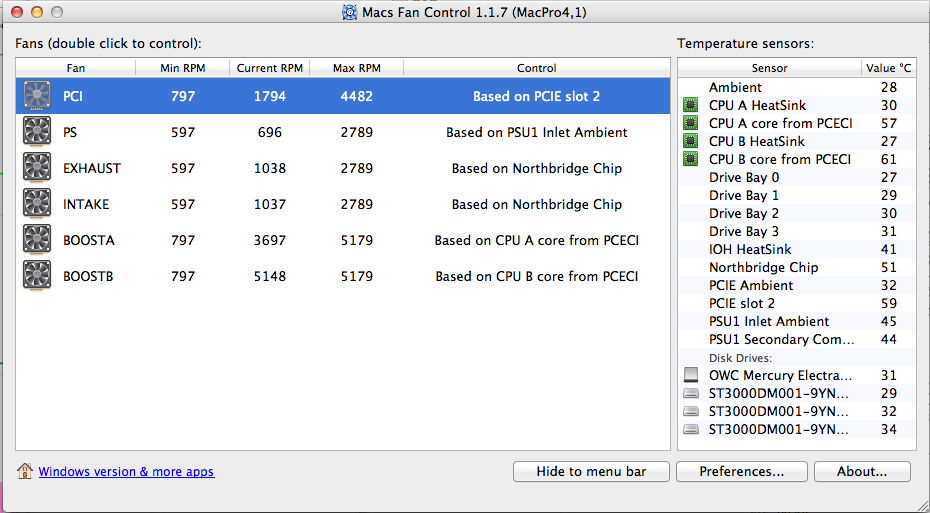This screenshot has width=930, height=513.
Task: Select the PCIE slot 2 sensor
Action: (x=797, y=303)
